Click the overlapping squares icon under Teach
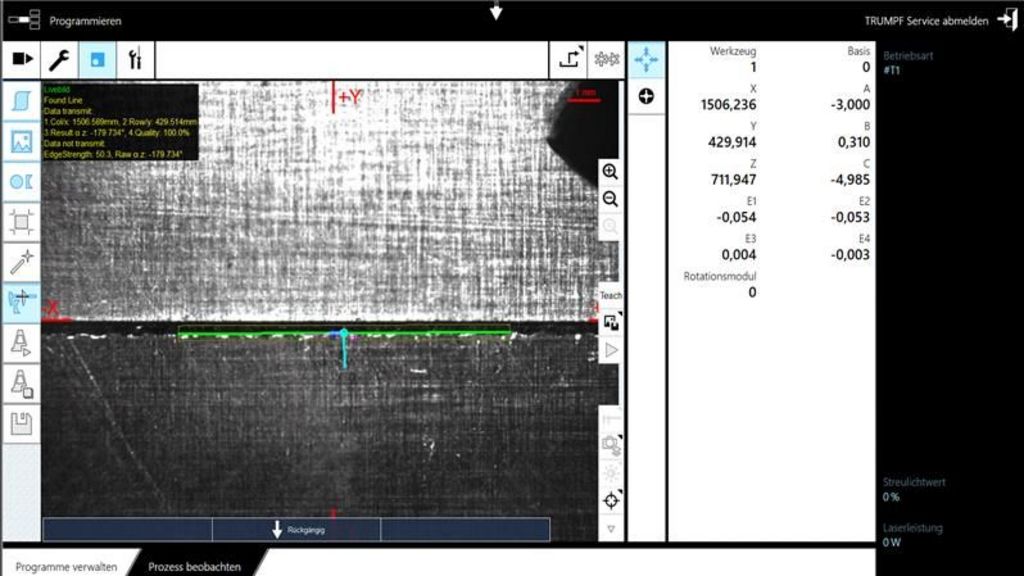1024x576 pixels. pyautogui.click(x=611, y=323)
